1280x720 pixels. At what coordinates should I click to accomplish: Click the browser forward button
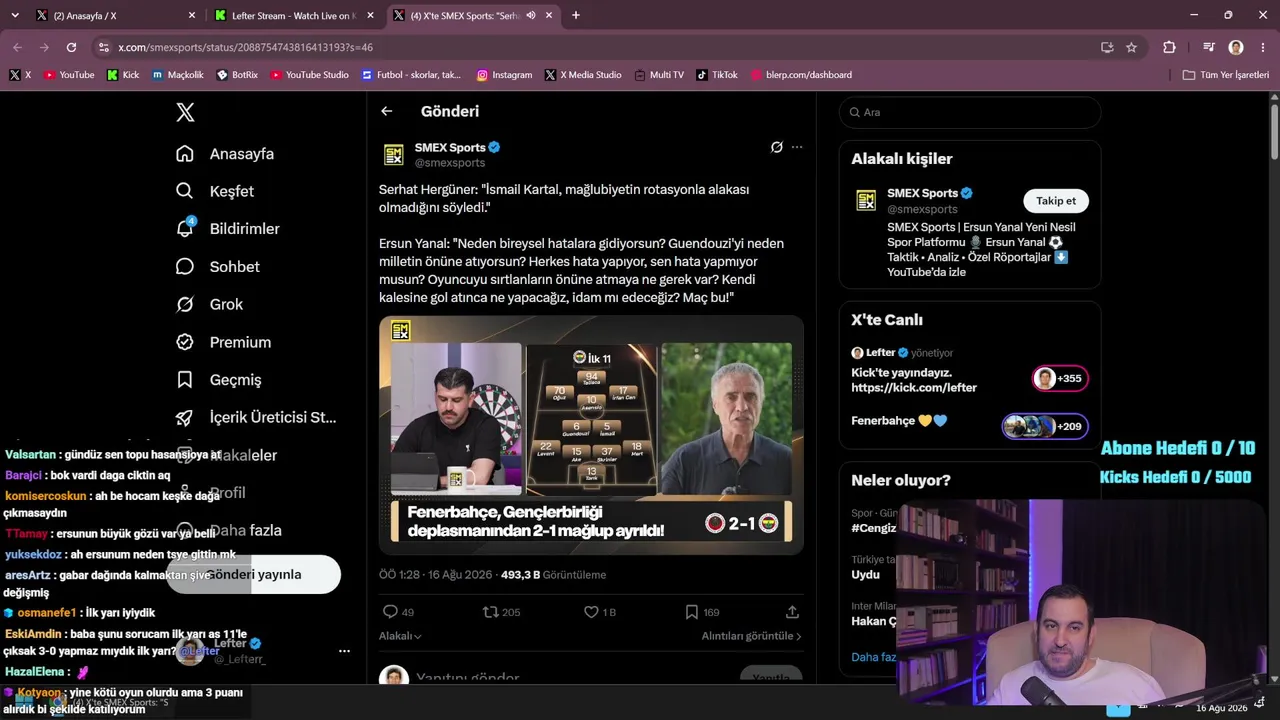(x=44, y=47)
